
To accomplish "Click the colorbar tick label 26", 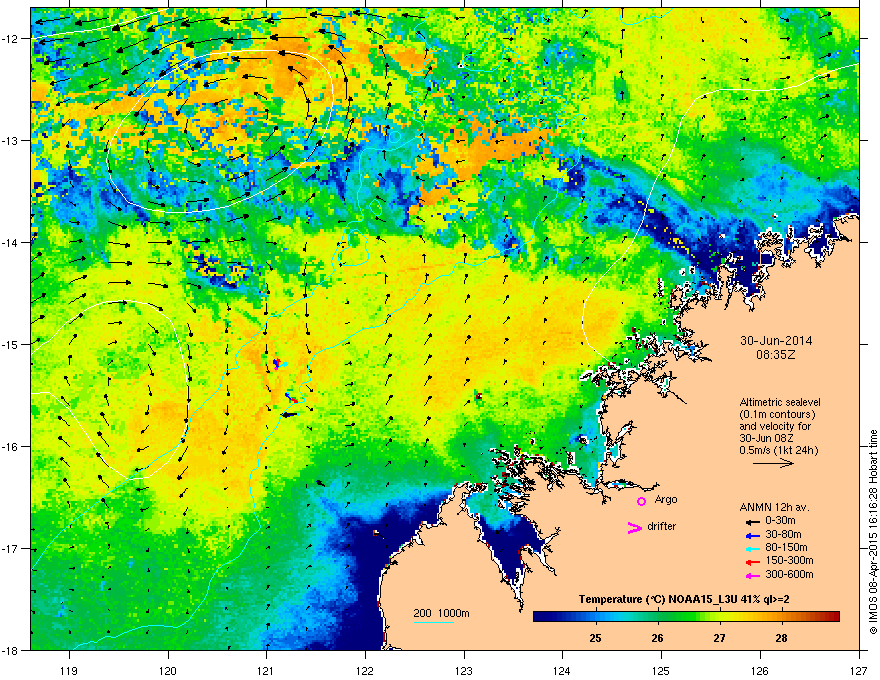I will [657, 638].
